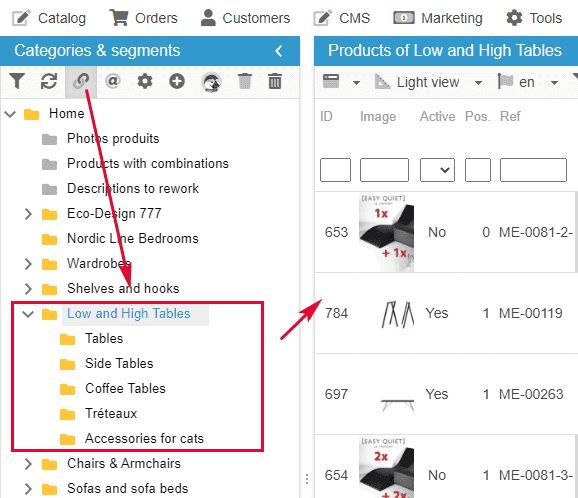Expand the Chairs & Armchairs category
The image size is (578, 498).
(x=28, y=464)
